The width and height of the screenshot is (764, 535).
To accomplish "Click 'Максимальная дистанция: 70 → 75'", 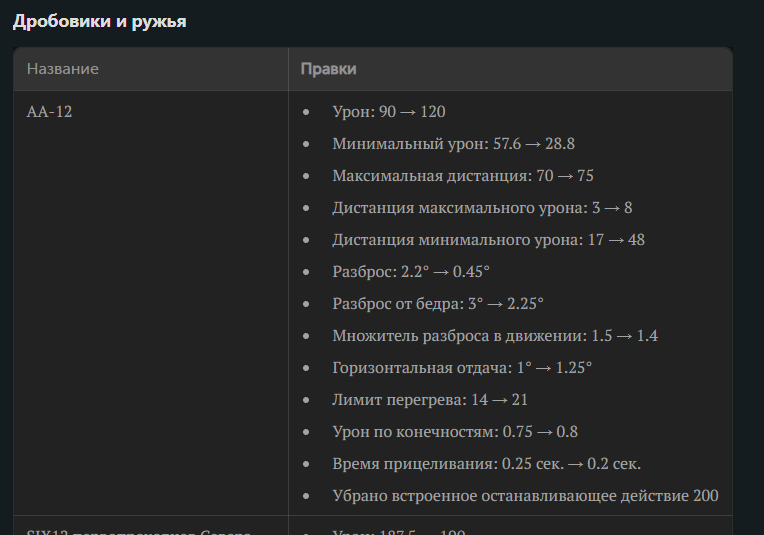I will point(463,175).
